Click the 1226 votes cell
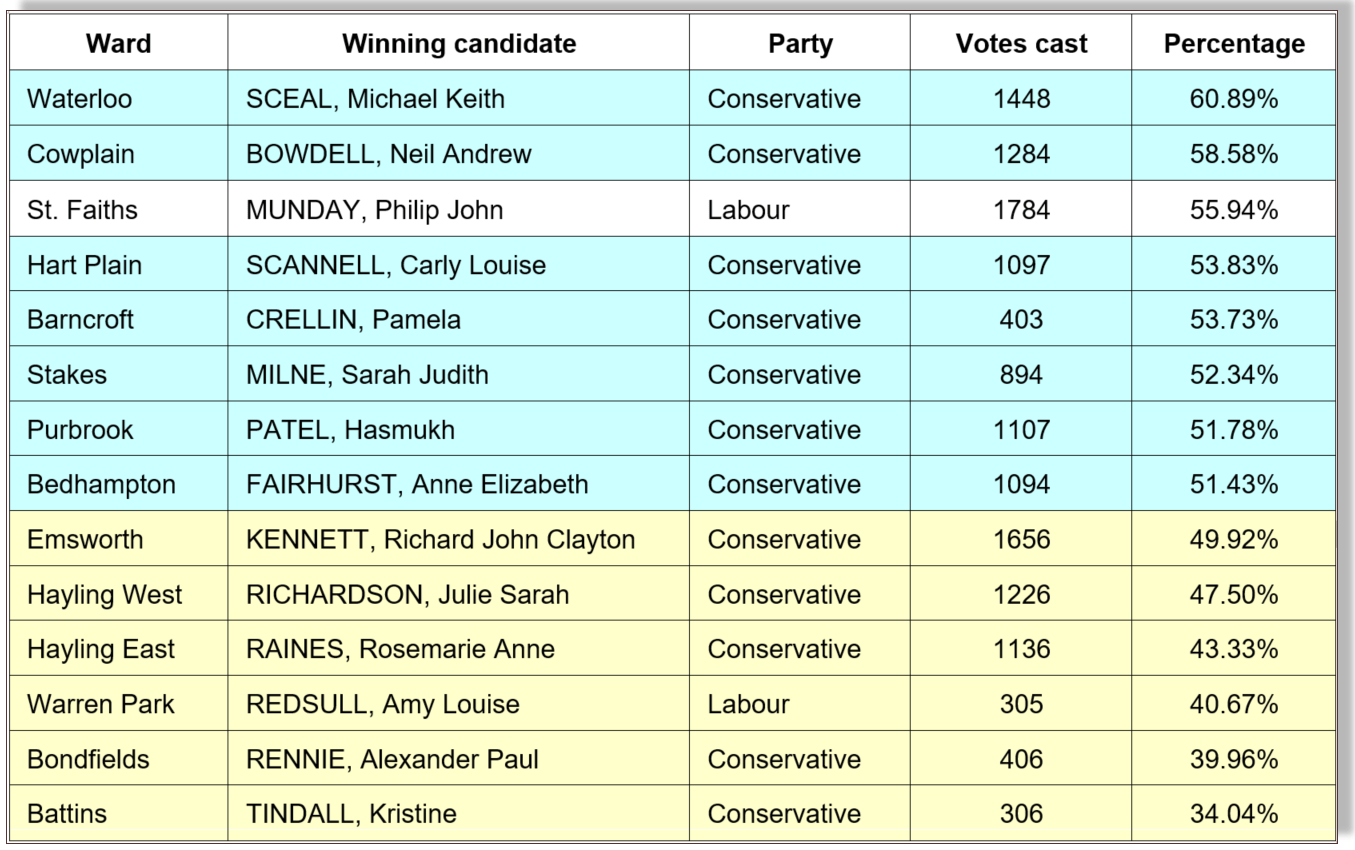The width and height of the screenshot is (1355, 850). point(1021,595)
